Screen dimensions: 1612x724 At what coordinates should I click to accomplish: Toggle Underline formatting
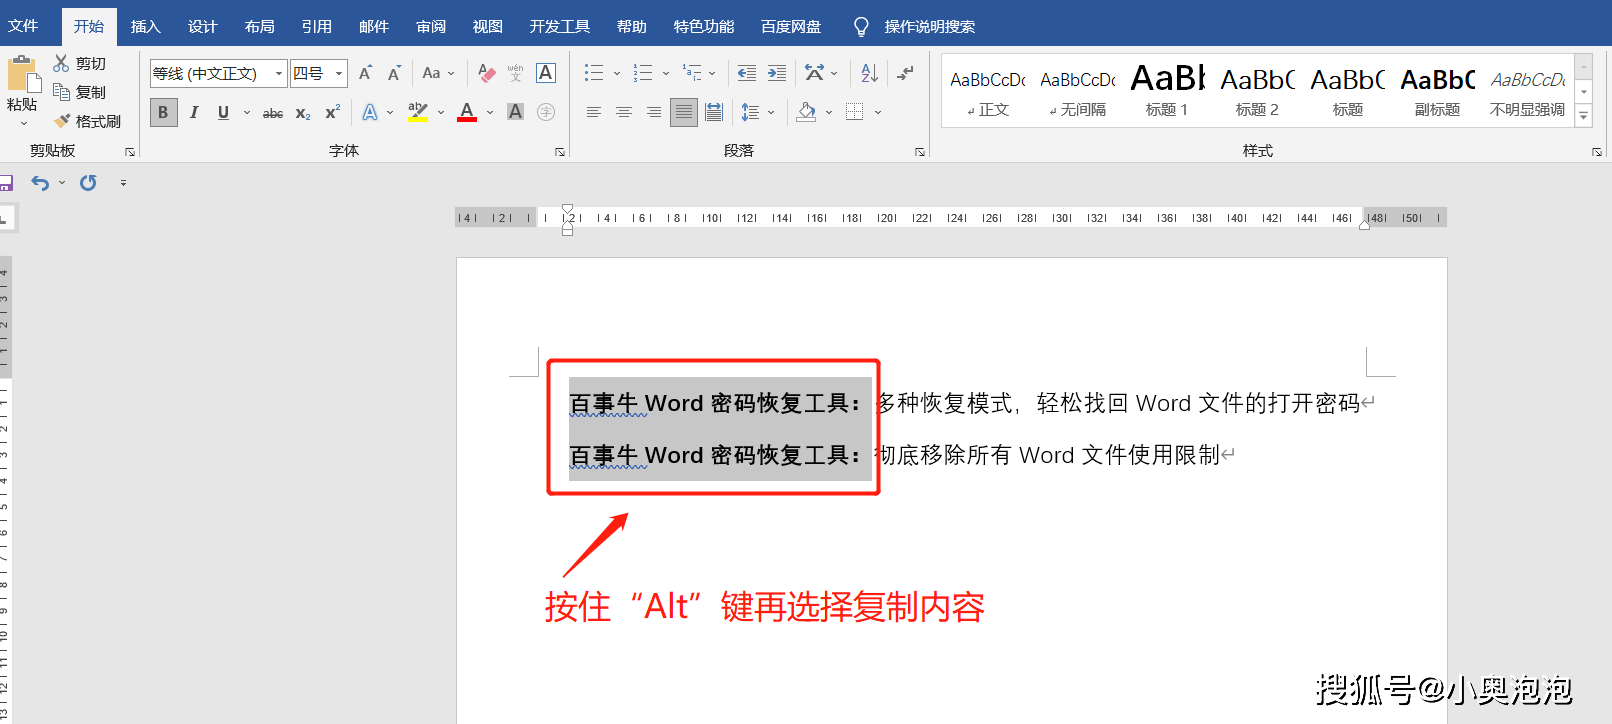tap(223, 112)
